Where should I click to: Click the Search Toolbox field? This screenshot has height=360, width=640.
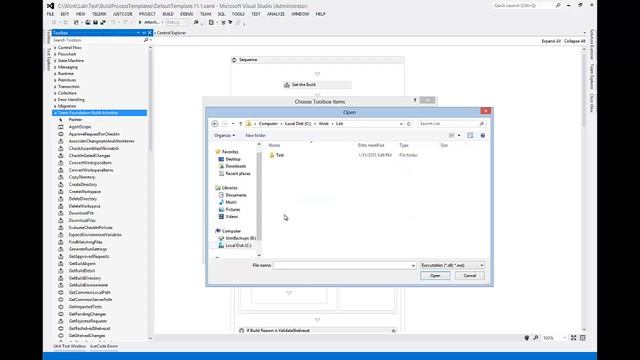[x=98, y=40]
